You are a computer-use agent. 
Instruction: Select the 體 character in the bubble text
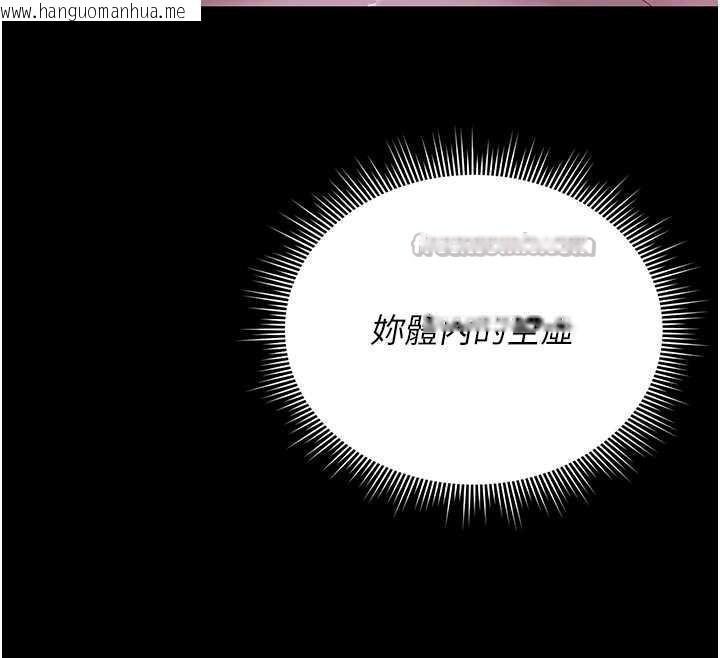pos(420,330)
